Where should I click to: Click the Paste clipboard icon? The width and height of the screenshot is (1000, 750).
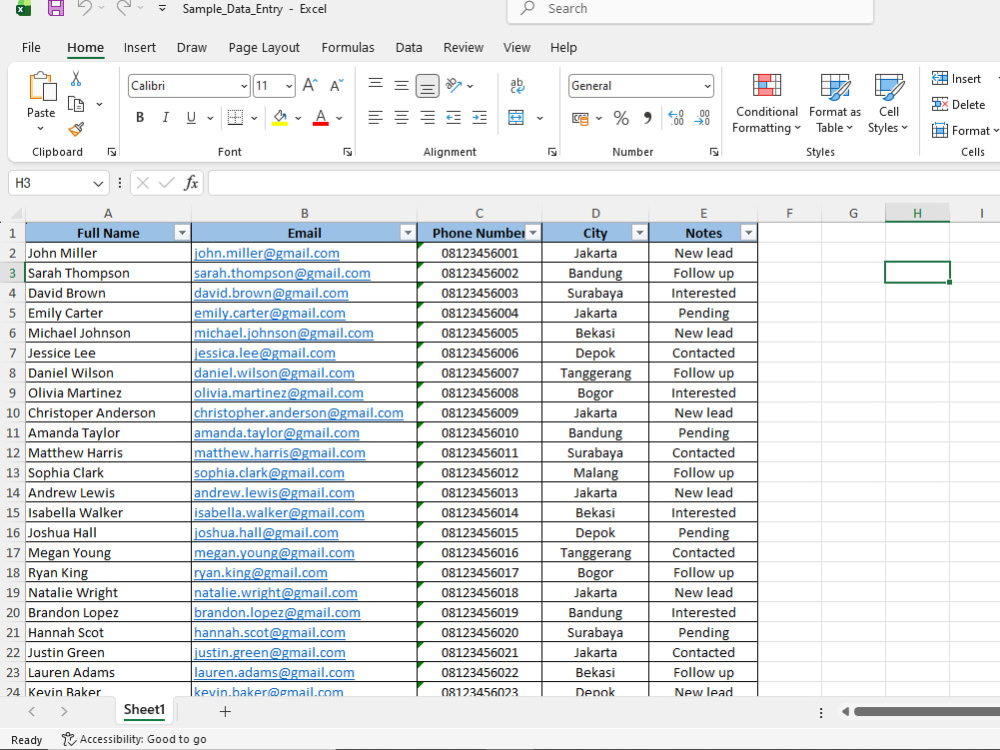(x=41, y=86)
